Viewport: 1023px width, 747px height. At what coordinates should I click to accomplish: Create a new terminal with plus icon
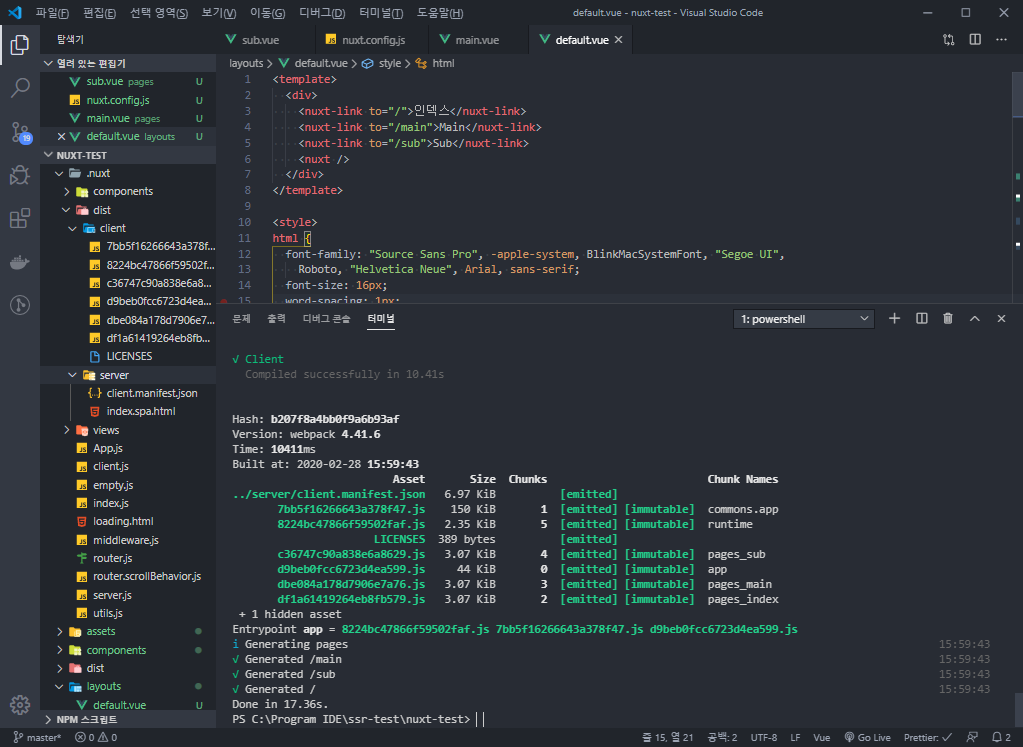point(894,318)
